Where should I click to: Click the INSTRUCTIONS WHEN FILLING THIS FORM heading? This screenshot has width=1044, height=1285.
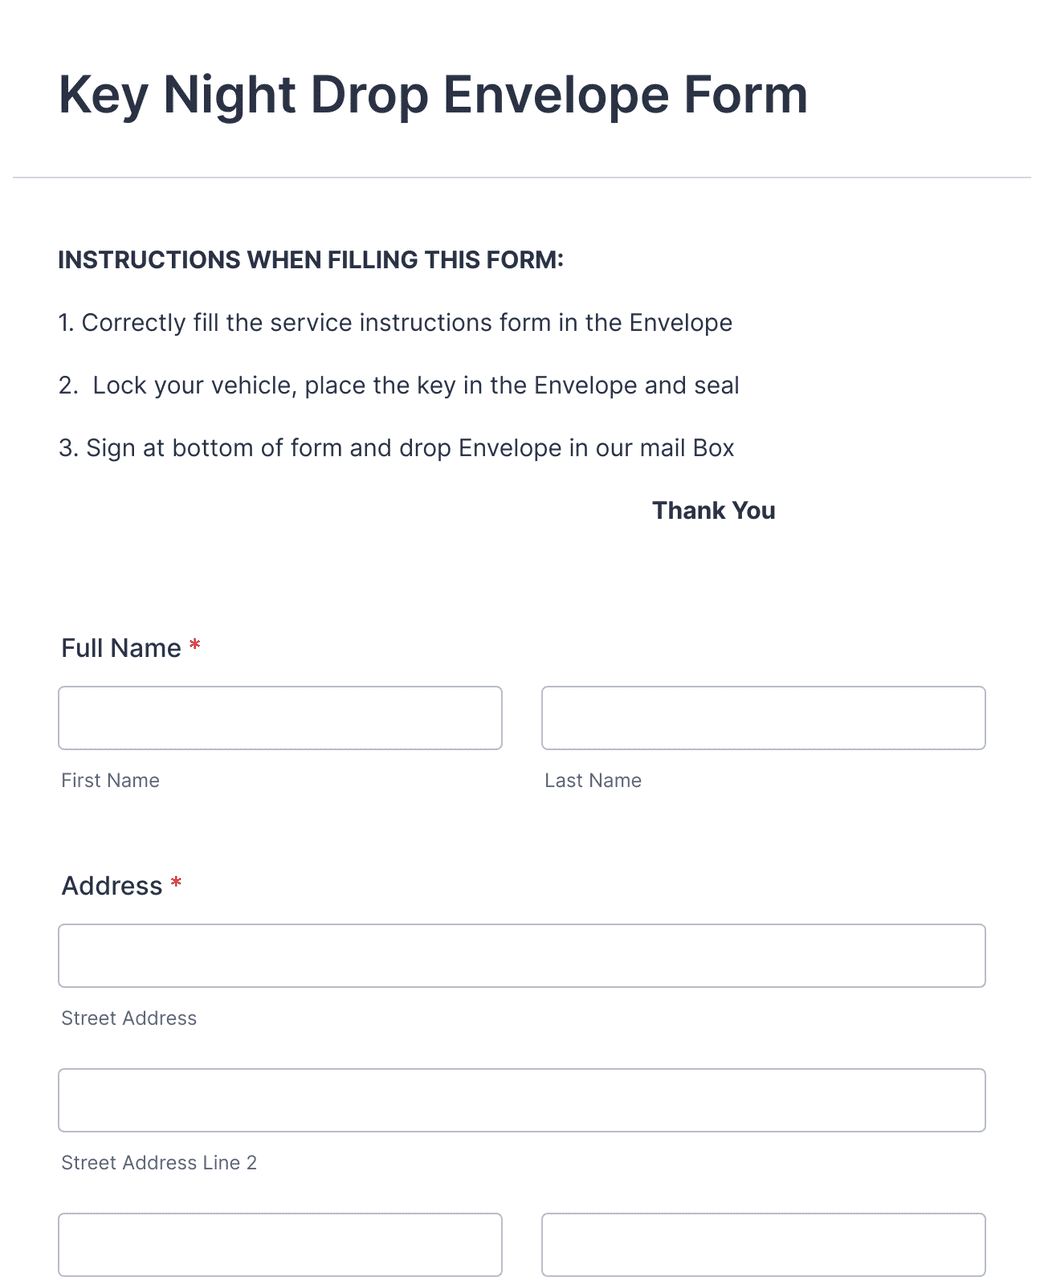(312, 259)
